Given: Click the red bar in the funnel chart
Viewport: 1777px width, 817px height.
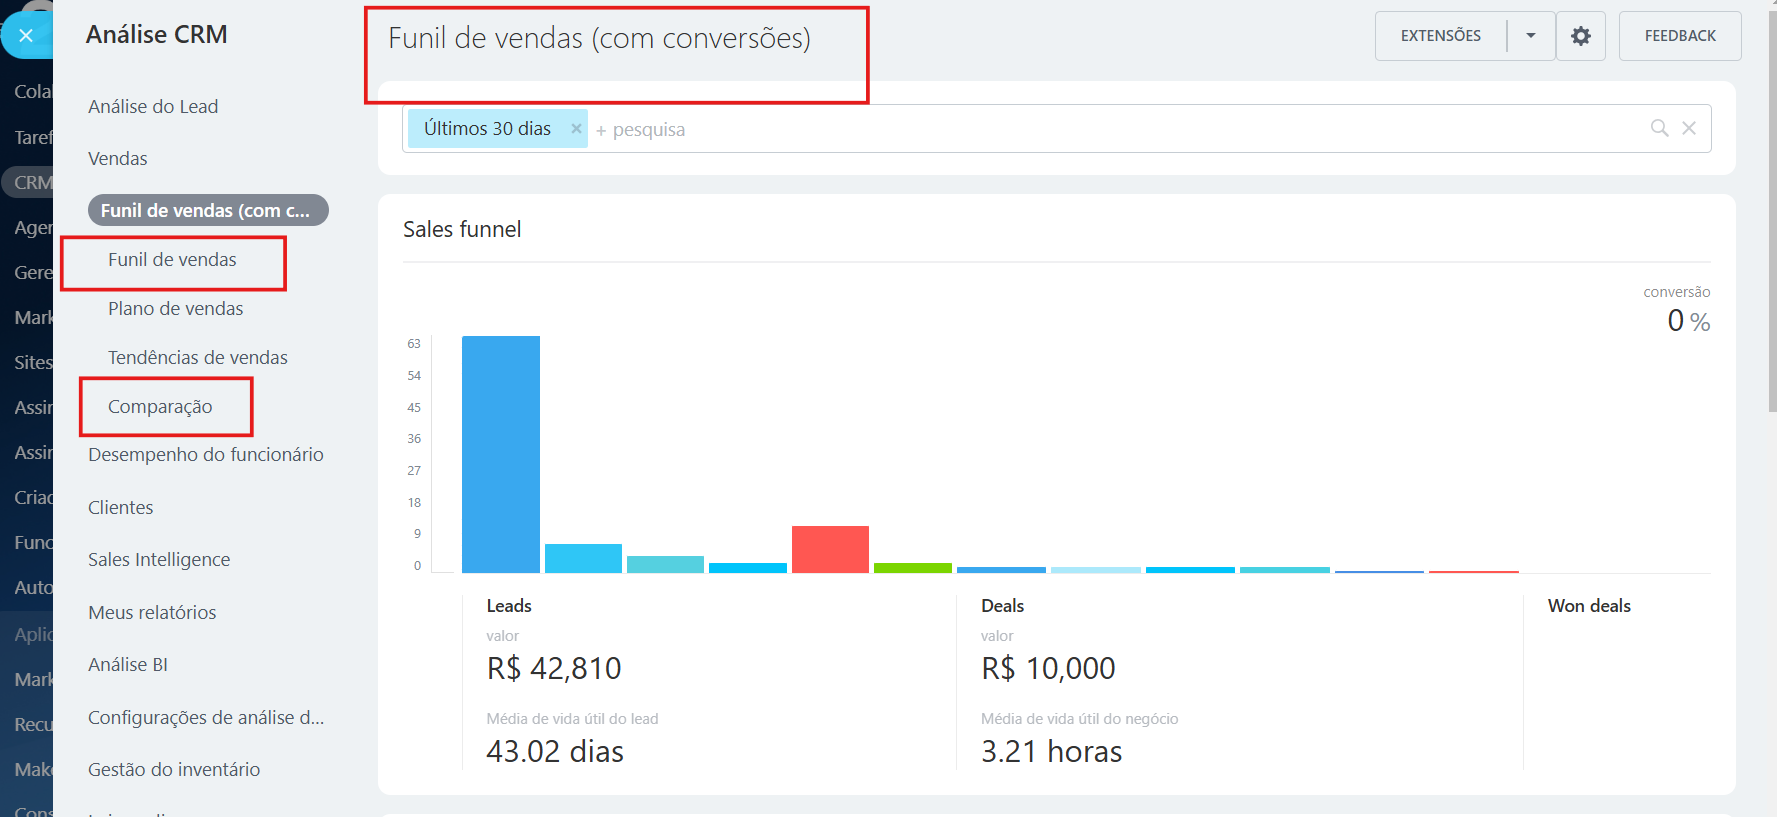Looking at the screenshot, I should [x=829, y=549].
